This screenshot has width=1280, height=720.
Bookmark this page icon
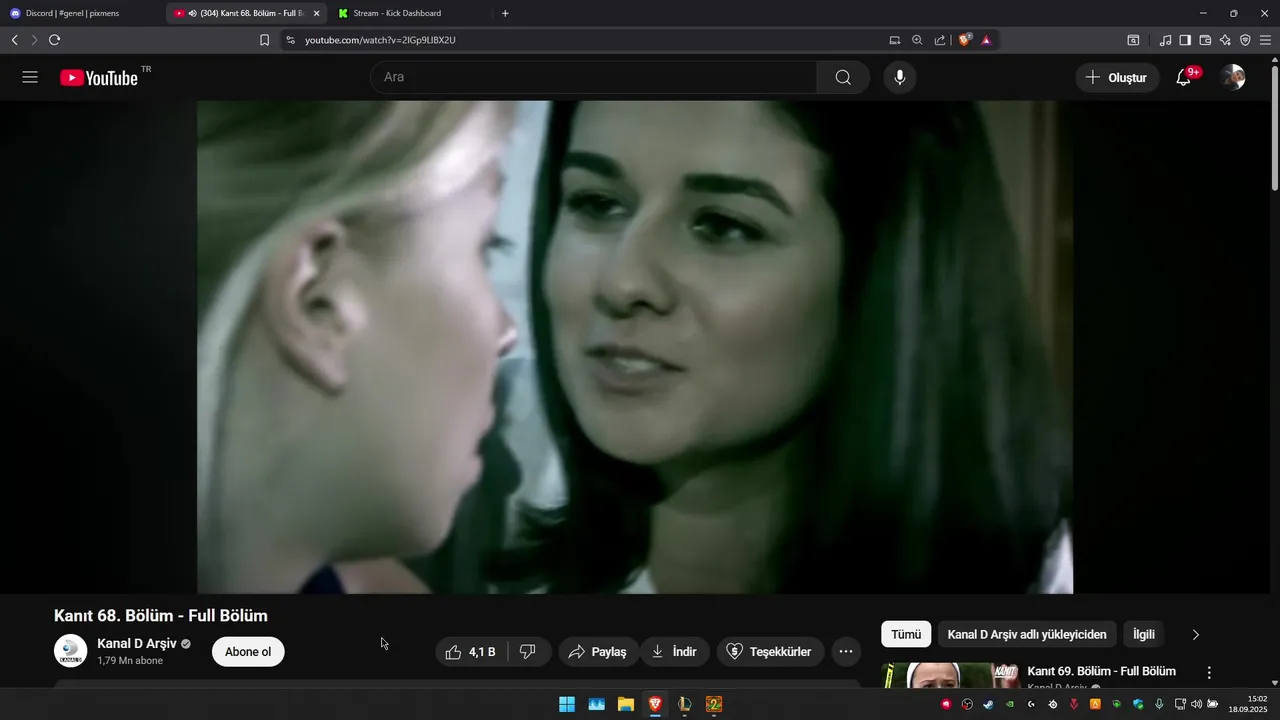click(264, 40)
